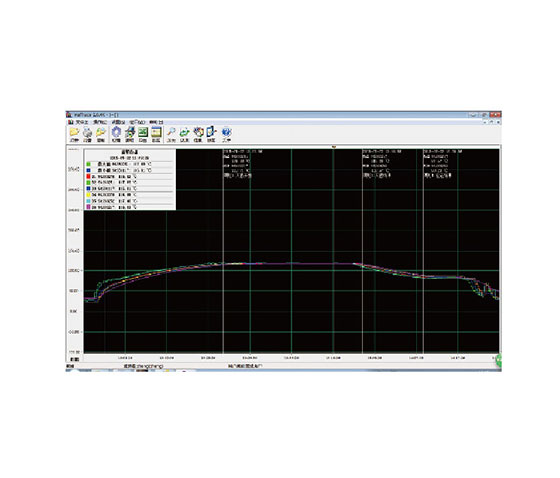Click the green circular arrows refresh icon
This screenshot has width=560, height=478.
tap(185, 133)
